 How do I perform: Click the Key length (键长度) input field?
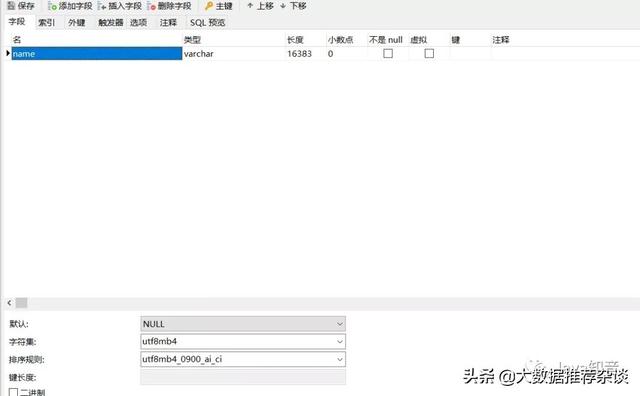tap(243, 377)
